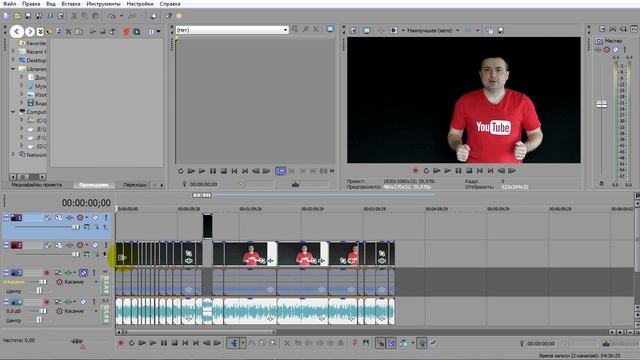Stop timeline playback in bottom transport
Image resolution: width=640 pixels, height=360 pixels.
pos(174,343)
